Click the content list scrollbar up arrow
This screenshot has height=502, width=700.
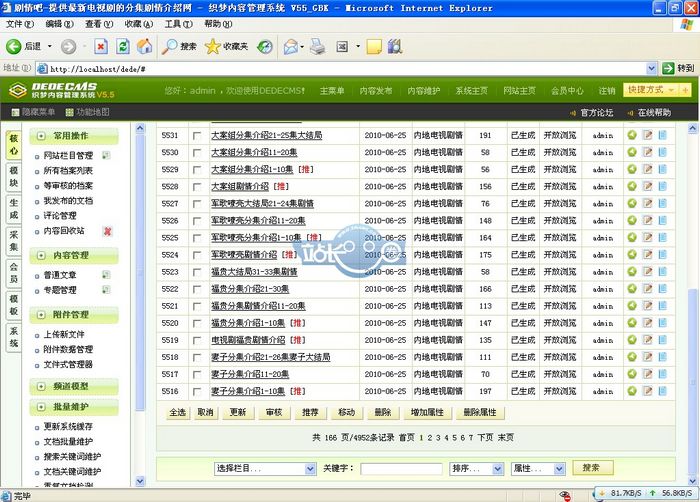tap(692, 129)
